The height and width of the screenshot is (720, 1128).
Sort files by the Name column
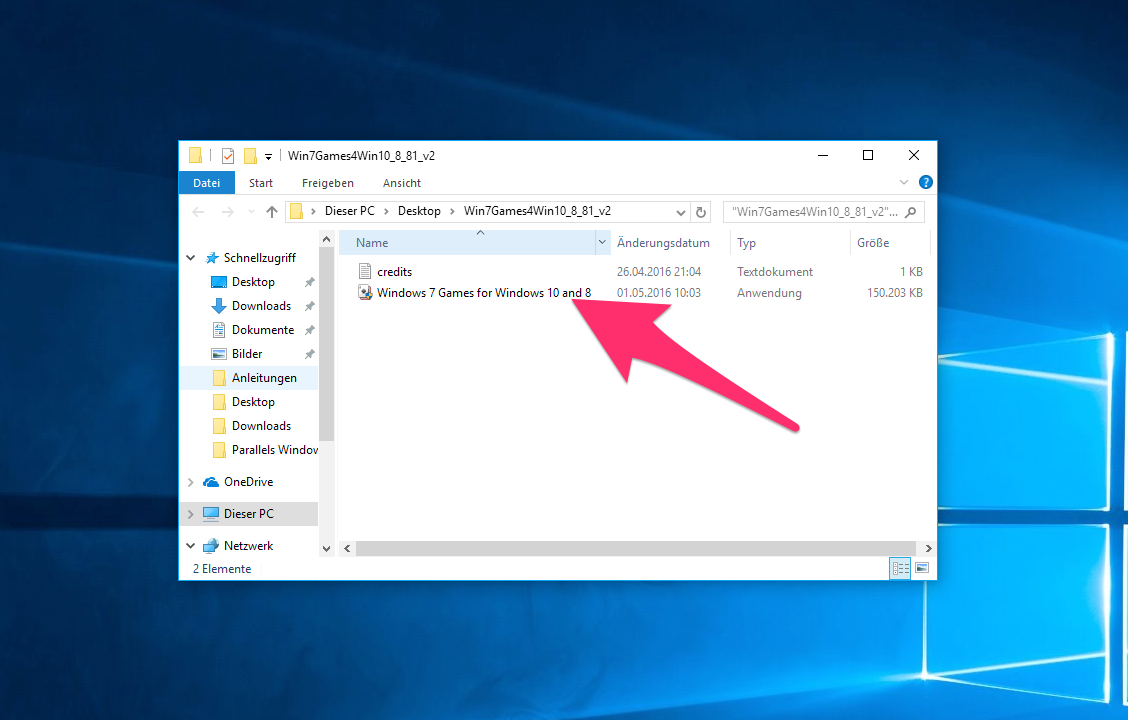click(x=468, y=243)
